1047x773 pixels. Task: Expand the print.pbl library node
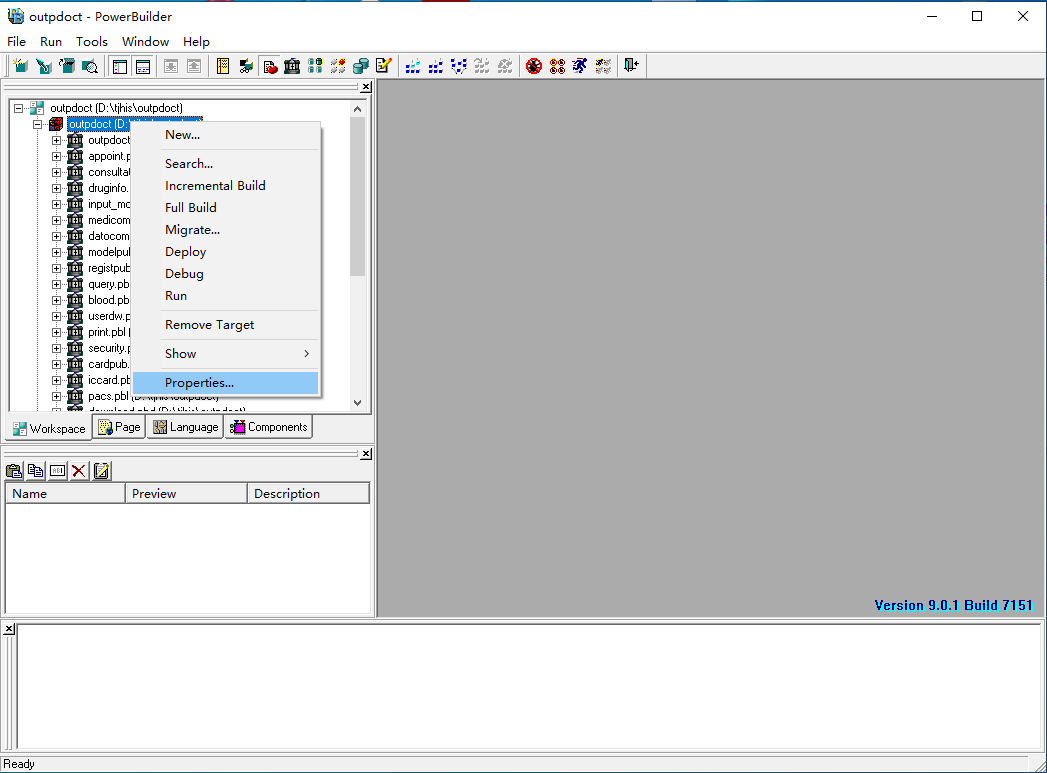(56, 332)
